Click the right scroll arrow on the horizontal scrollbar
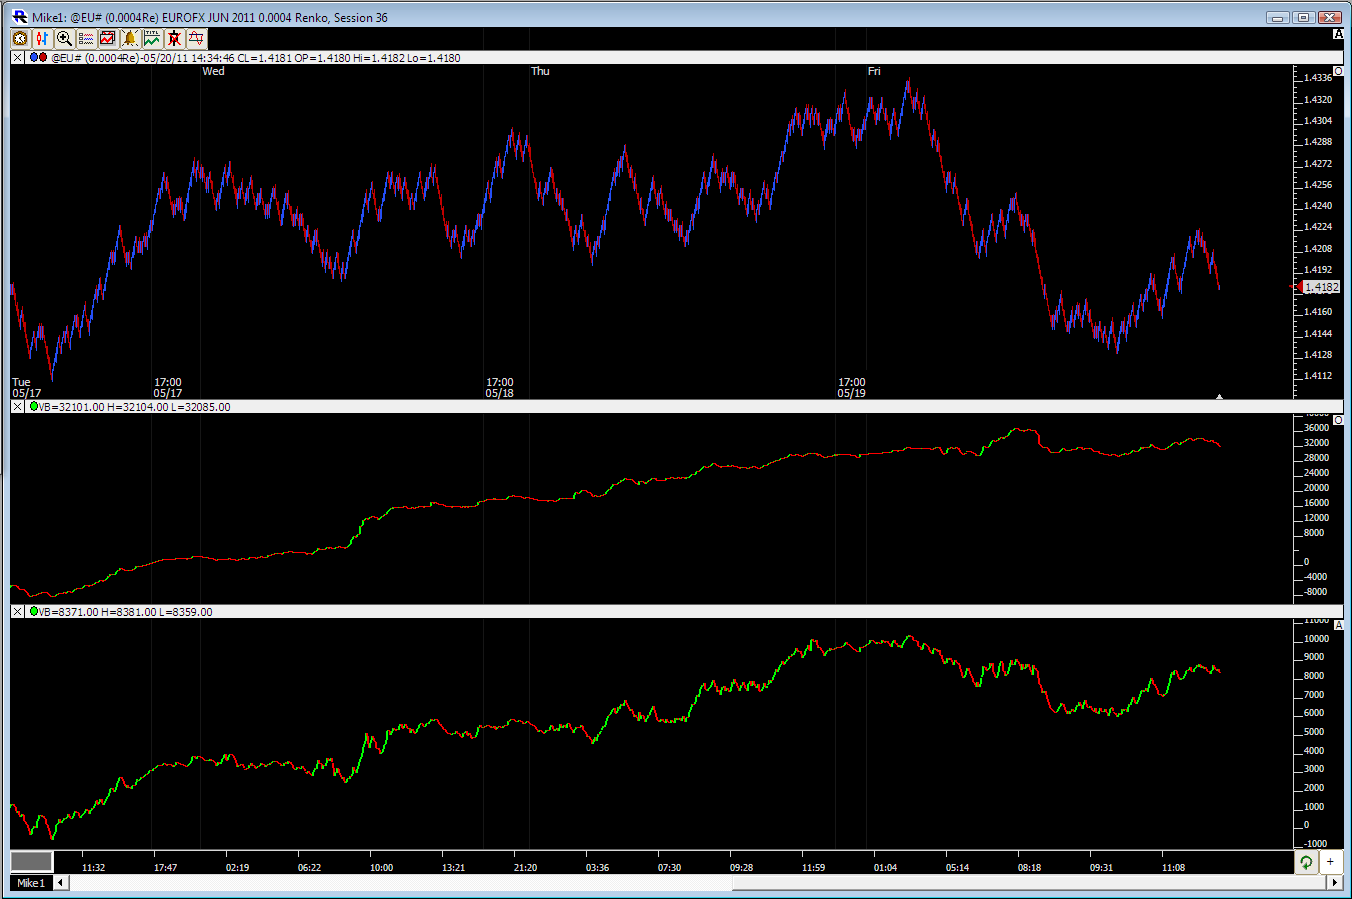Viewport: 1352px width, 899px height. 1334,883
